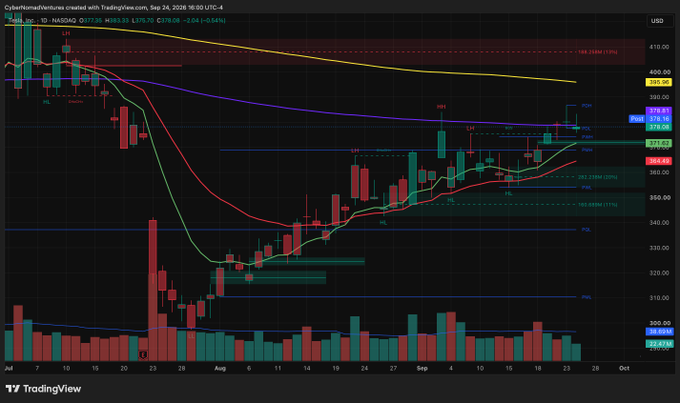The width and height of the screenshot is (680, 403).
Task: Click the Tesla, Inc. symbol title
Action: pyautogui.click(x=23, y=20)
